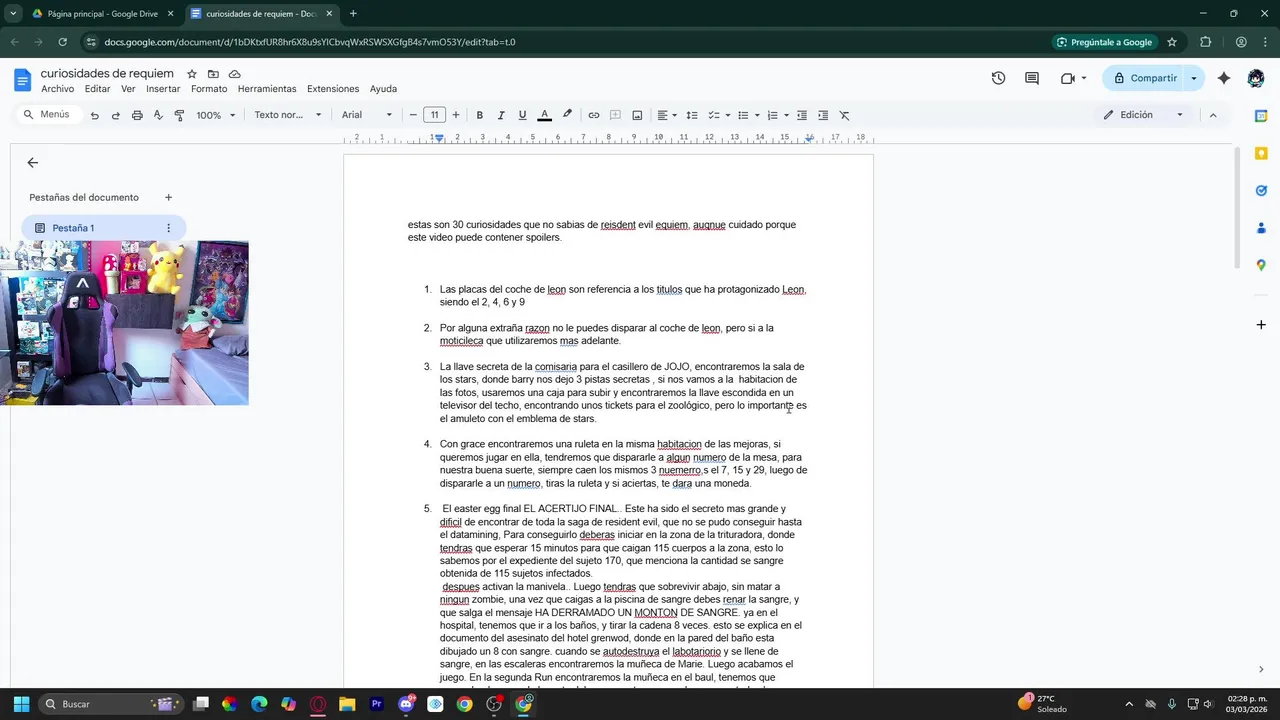
Task: Open the Editar menu
Action: 98,89
